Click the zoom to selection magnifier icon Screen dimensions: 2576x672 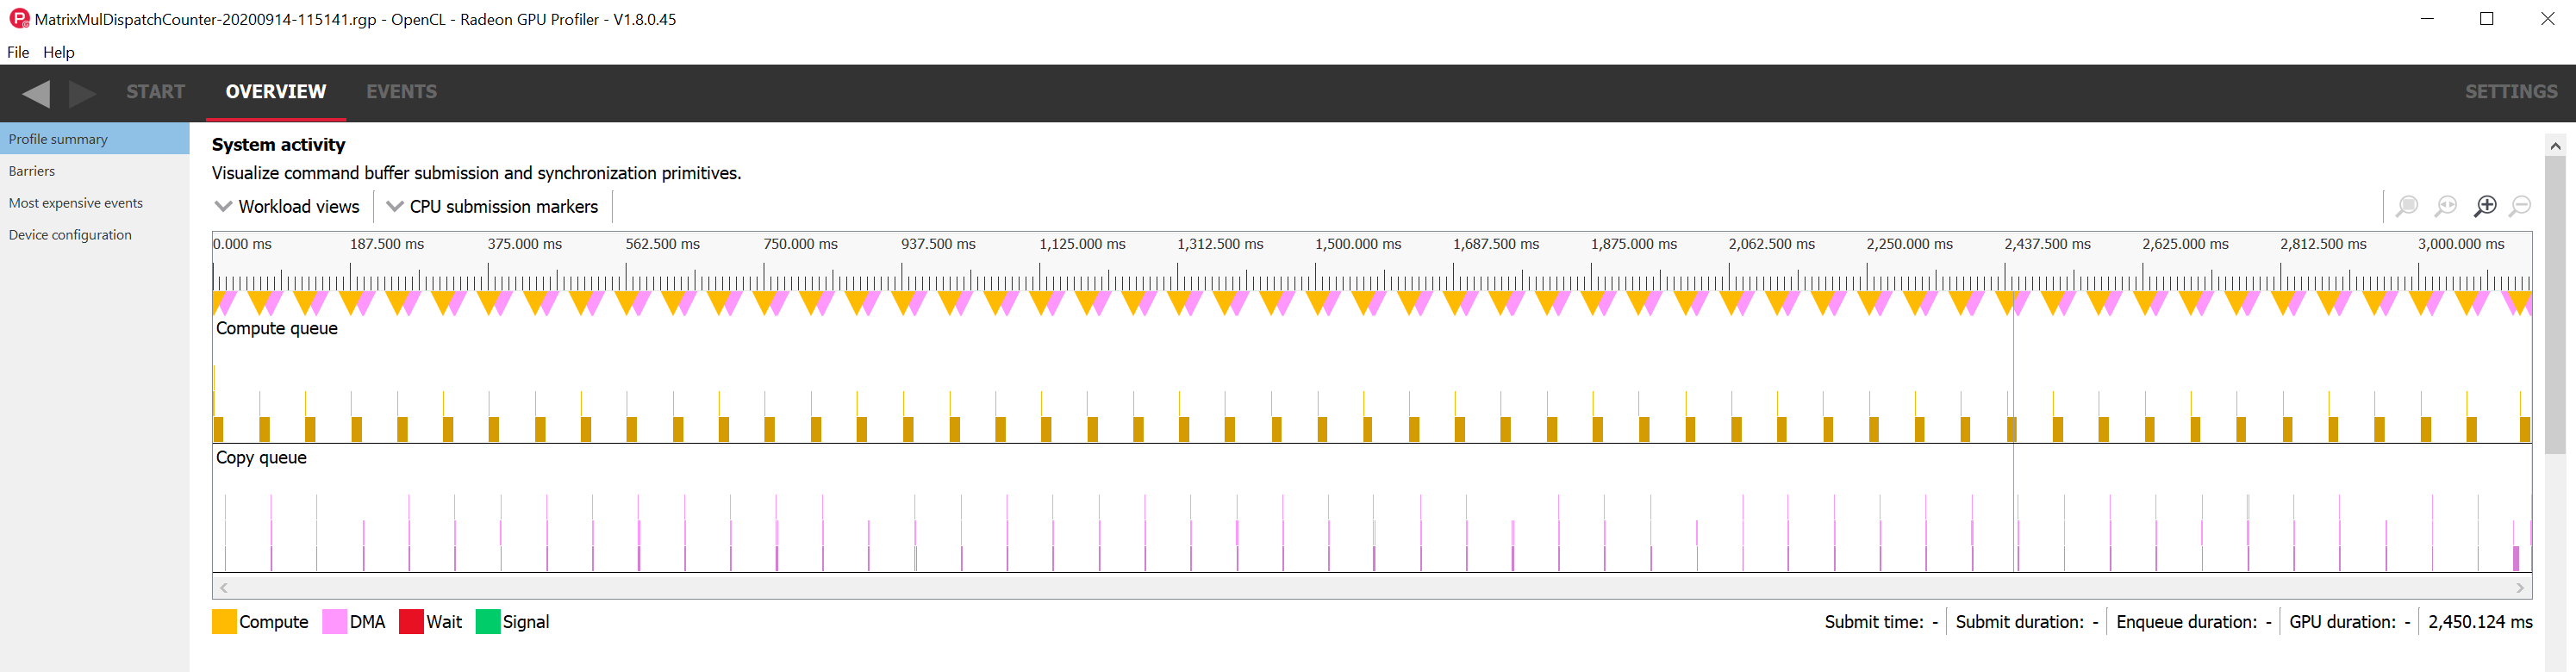click(2407, 206)
